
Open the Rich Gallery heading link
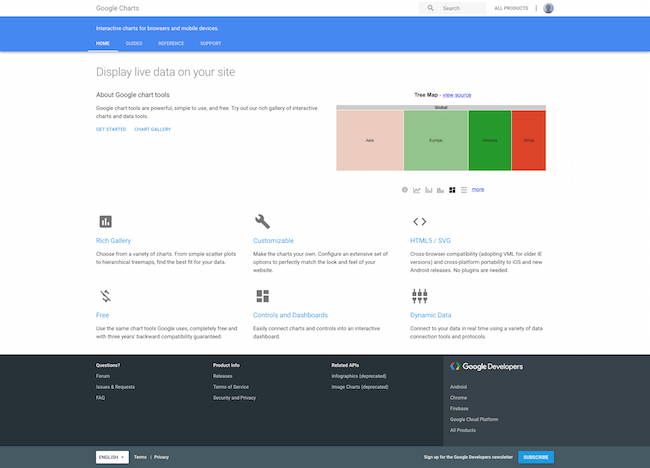click(113, 240)
